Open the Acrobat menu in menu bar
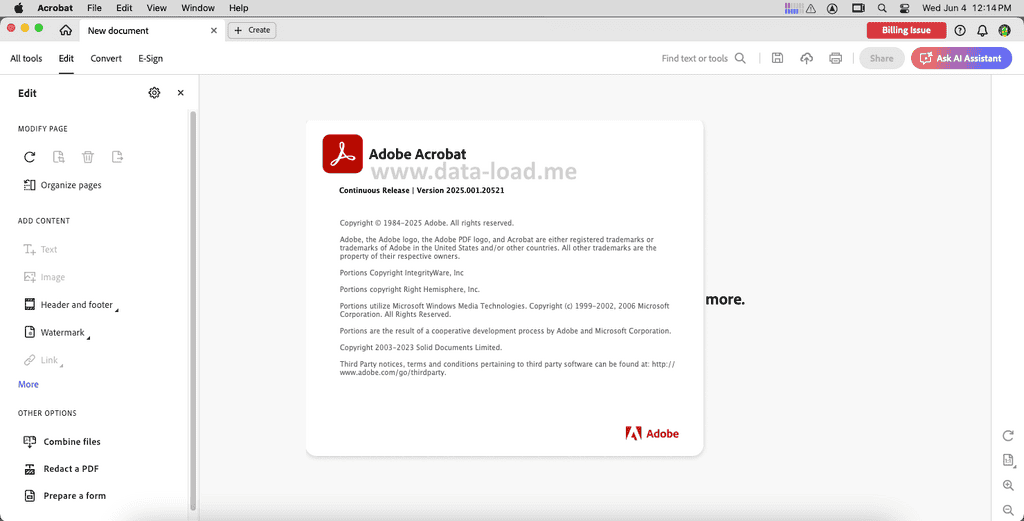 55,8
